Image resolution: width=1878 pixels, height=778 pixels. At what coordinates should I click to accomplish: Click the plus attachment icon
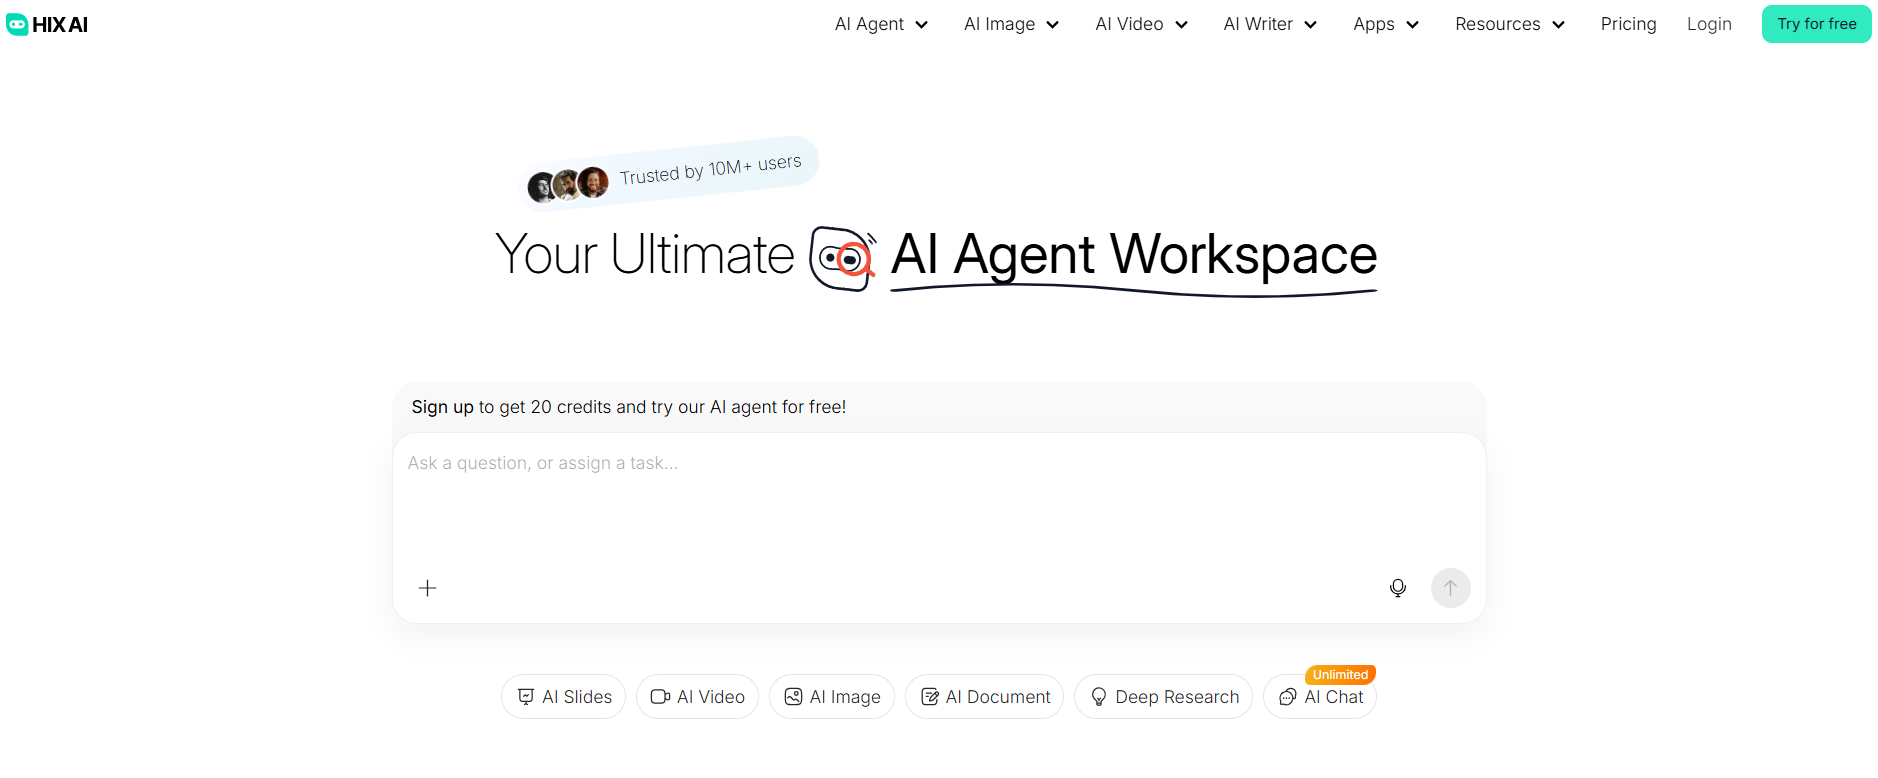(427, 588)
